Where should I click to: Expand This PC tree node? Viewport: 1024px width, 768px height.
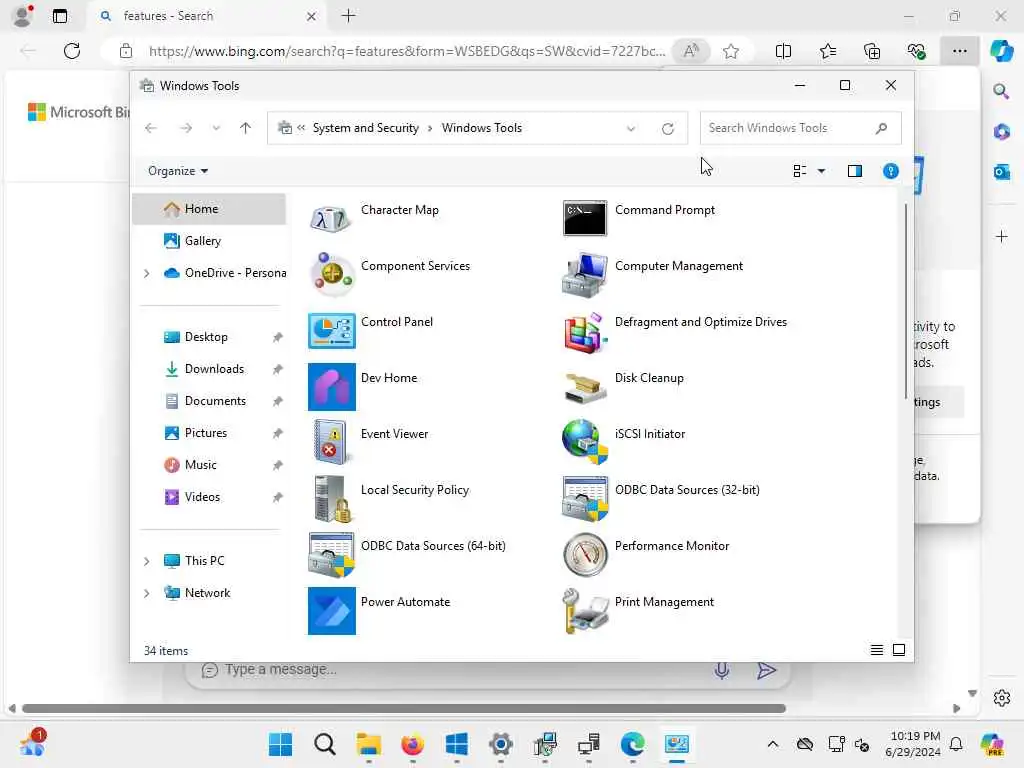(146, 561)
